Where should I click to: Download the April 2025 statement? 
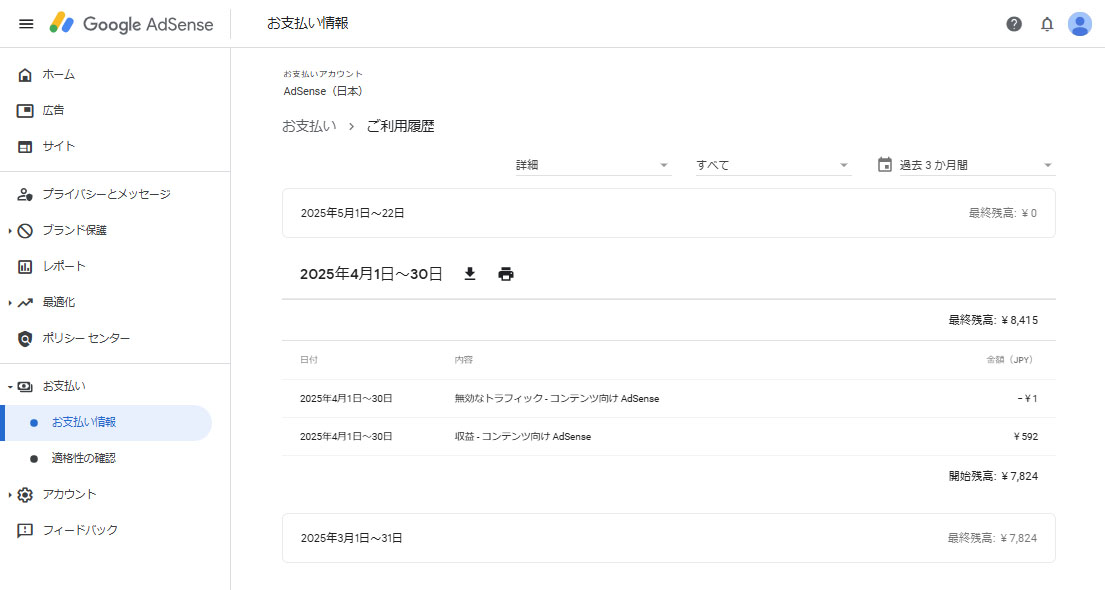tap(470, 274)
